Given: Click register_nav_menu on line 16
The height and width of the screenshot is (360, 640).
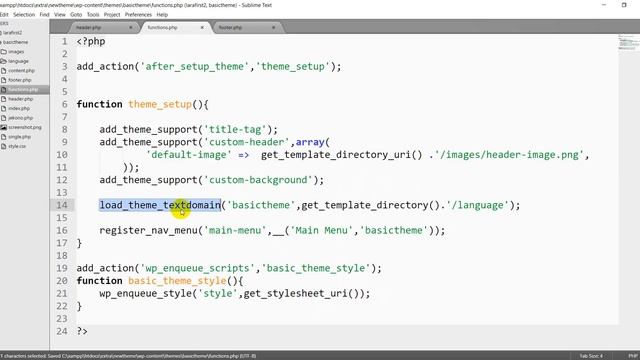Looking at the screenshot, I should [x=149, y=231].
